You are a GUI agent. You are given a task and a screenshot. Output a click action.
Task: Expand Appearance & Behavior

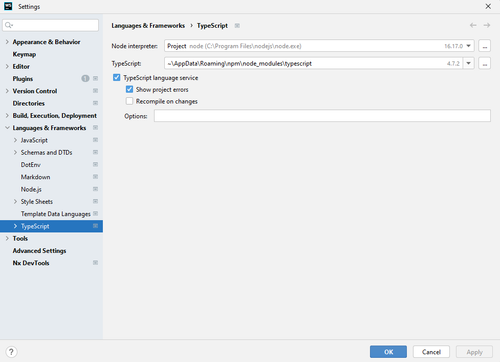(7, 42)
